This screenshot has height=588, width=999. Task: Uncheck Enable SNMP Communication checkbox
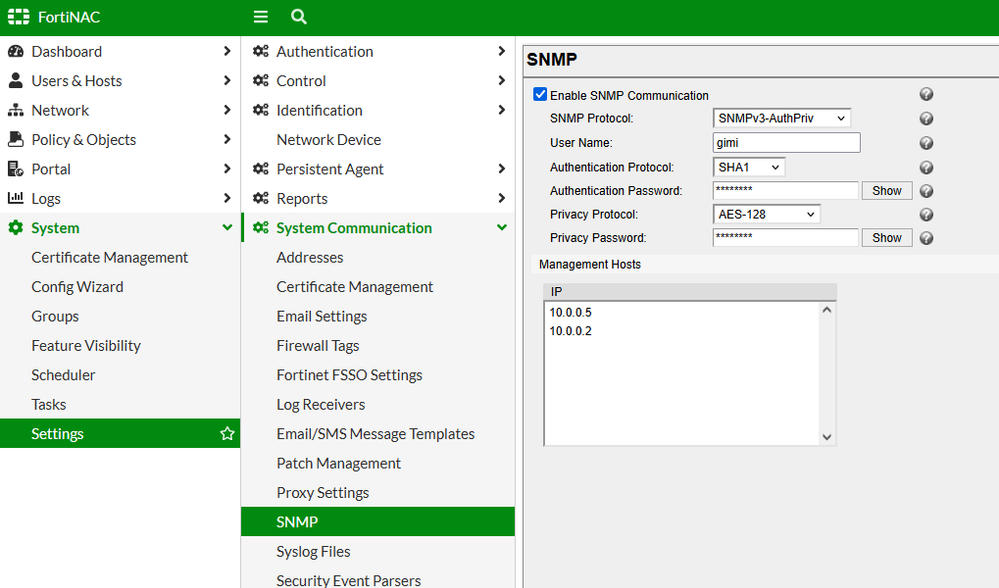[541, 95]
